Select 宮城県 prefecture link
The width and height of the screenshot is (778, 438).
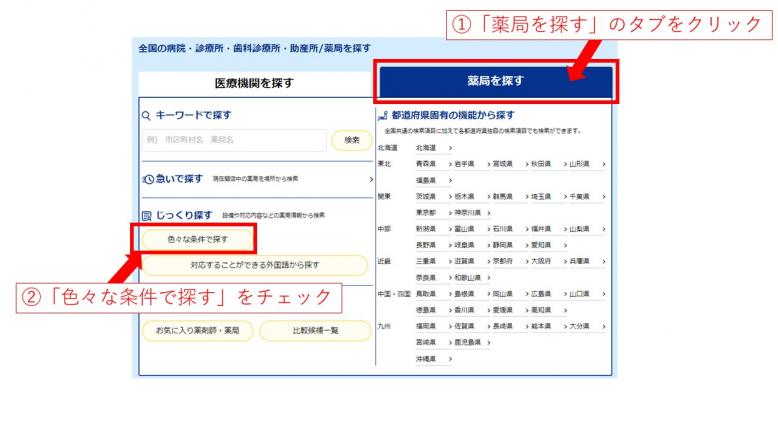pyautogui.click(x=511, y=164)
